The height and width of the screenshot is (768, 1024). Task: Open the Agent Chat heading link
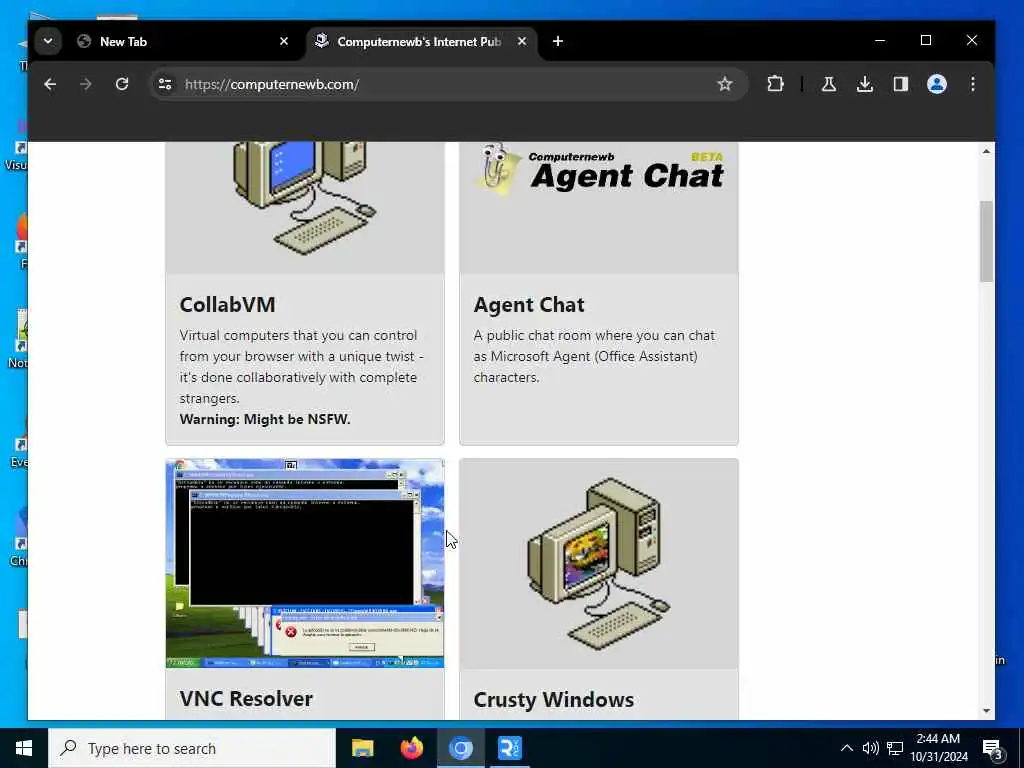(529, 305)
